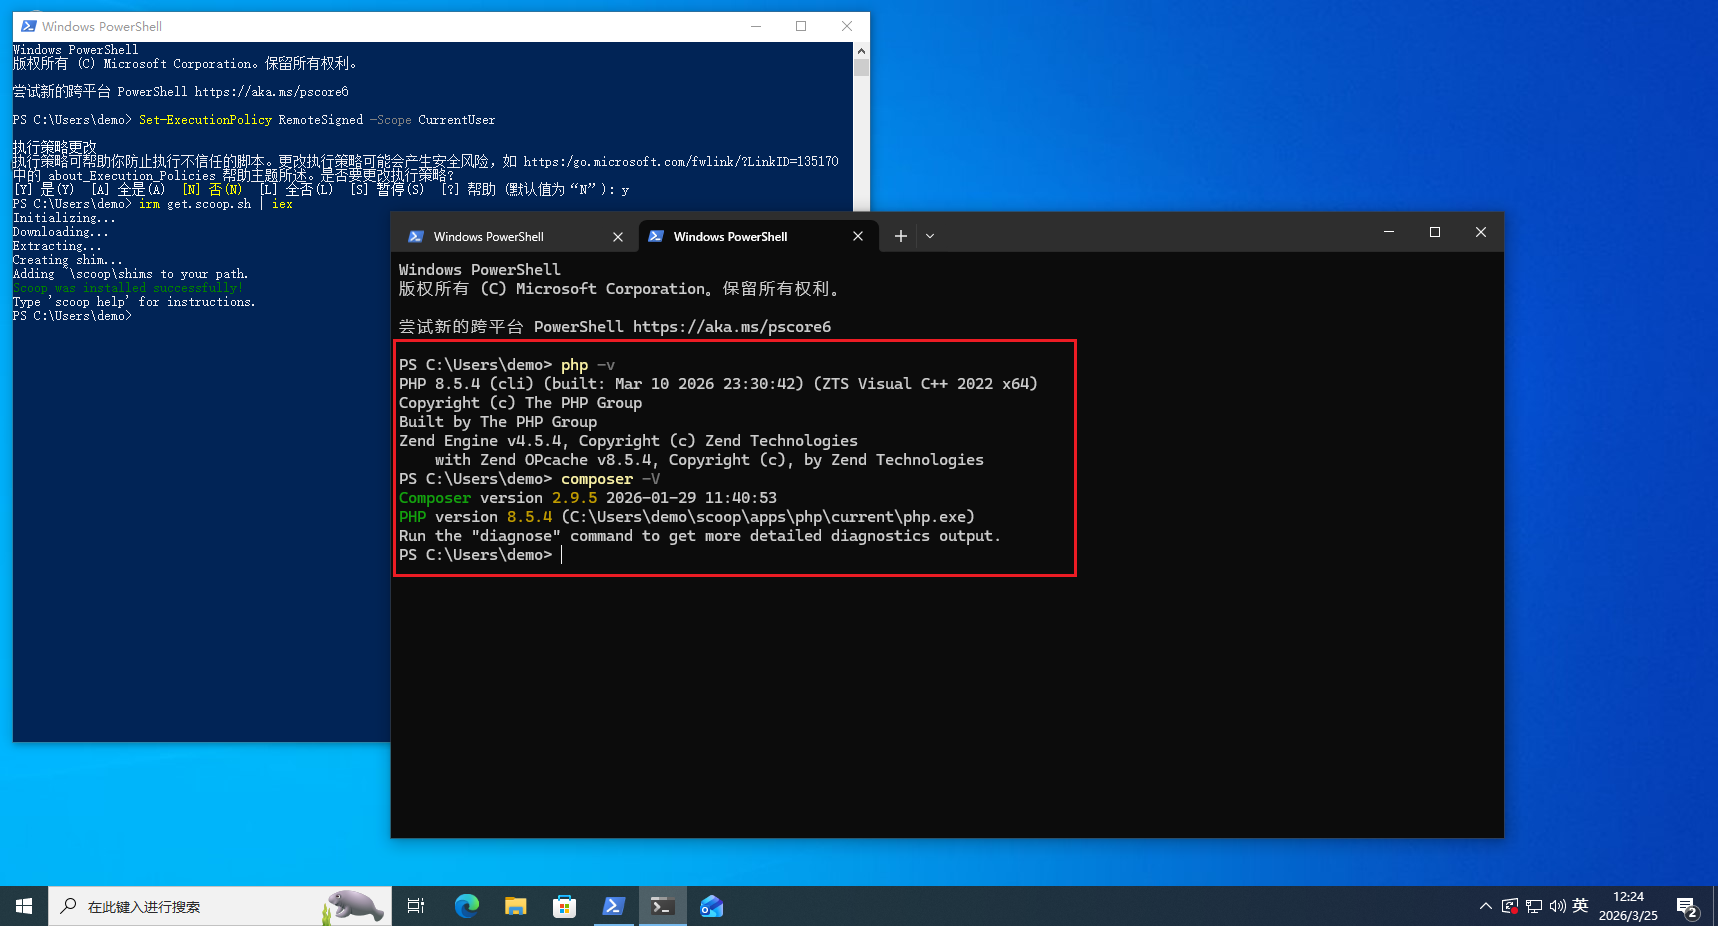Open the Windows Start menu
1718x926 pixels.
pyautogui.click(x=24, y=906)
